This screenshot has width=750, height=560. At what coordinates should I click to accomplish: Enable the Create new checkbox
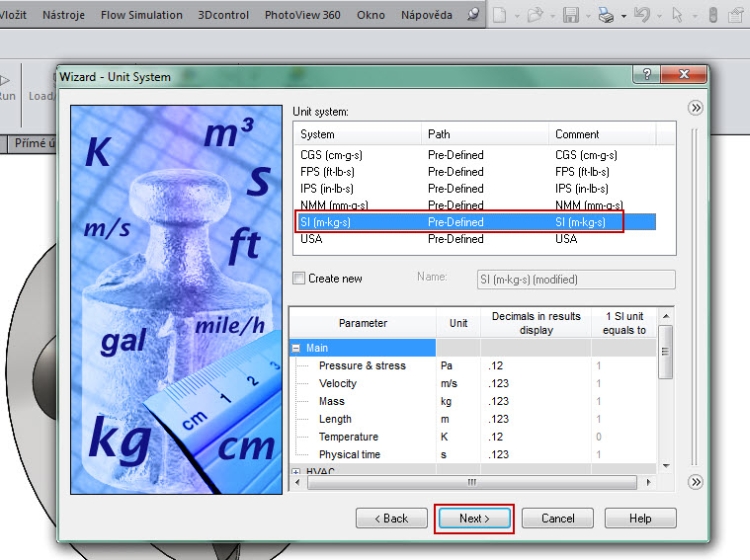pyautogui.click(x=298, y=278)
